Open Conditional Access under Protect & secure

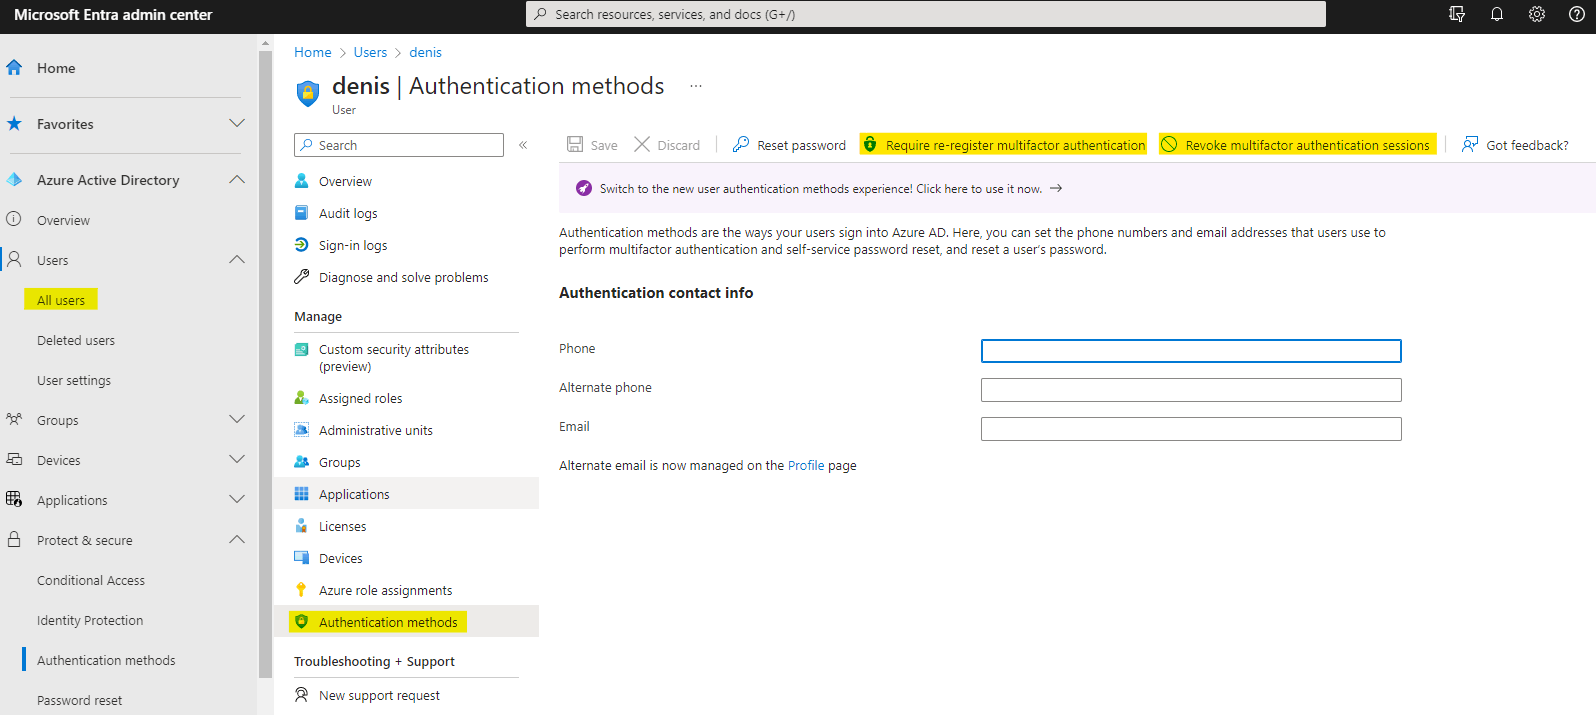(91, 580)
